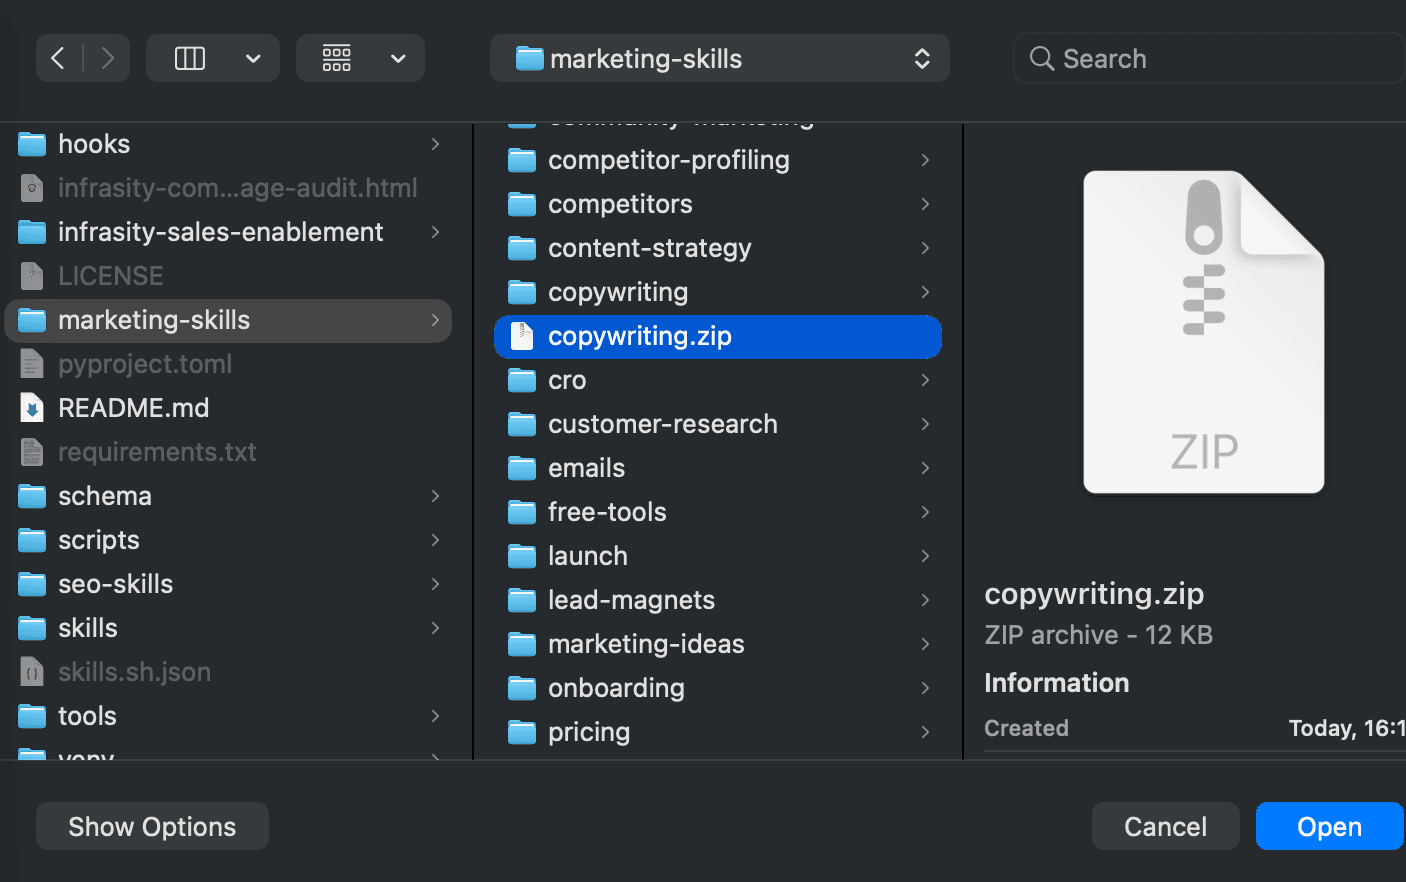Open the grouping dropdown arrow
The height and width of the screenshot is (882, 1406).
[398, 59]
